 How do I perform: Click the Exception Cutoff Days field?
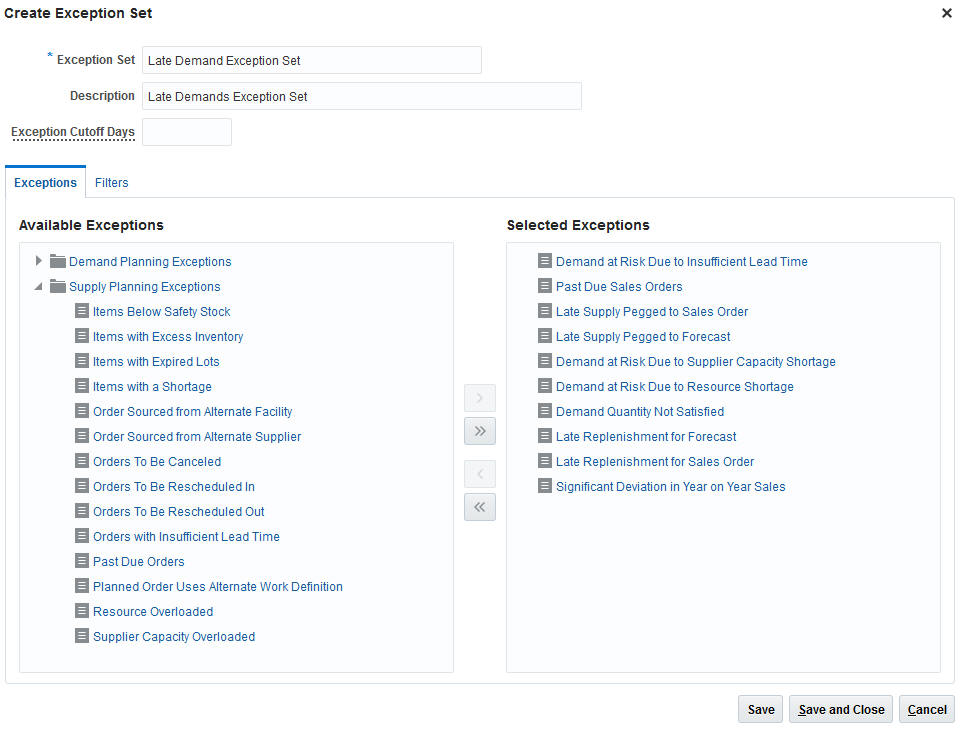pyautogui.click(x=187, y=132)
